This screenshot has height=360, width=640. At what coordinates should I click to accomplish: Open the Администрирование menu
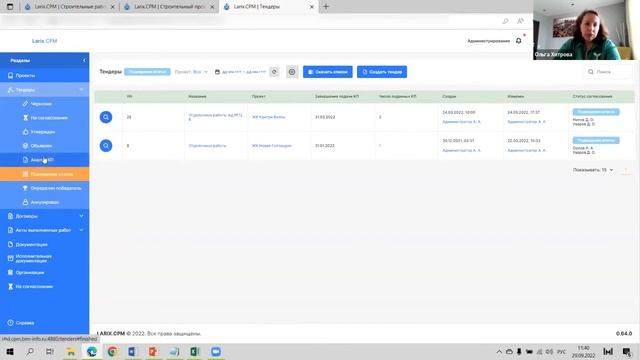coord(488,41)
